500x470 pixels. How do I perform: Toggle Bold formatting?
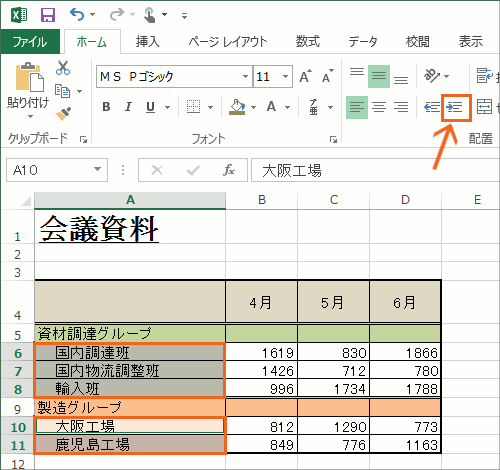tap(106, 107)
